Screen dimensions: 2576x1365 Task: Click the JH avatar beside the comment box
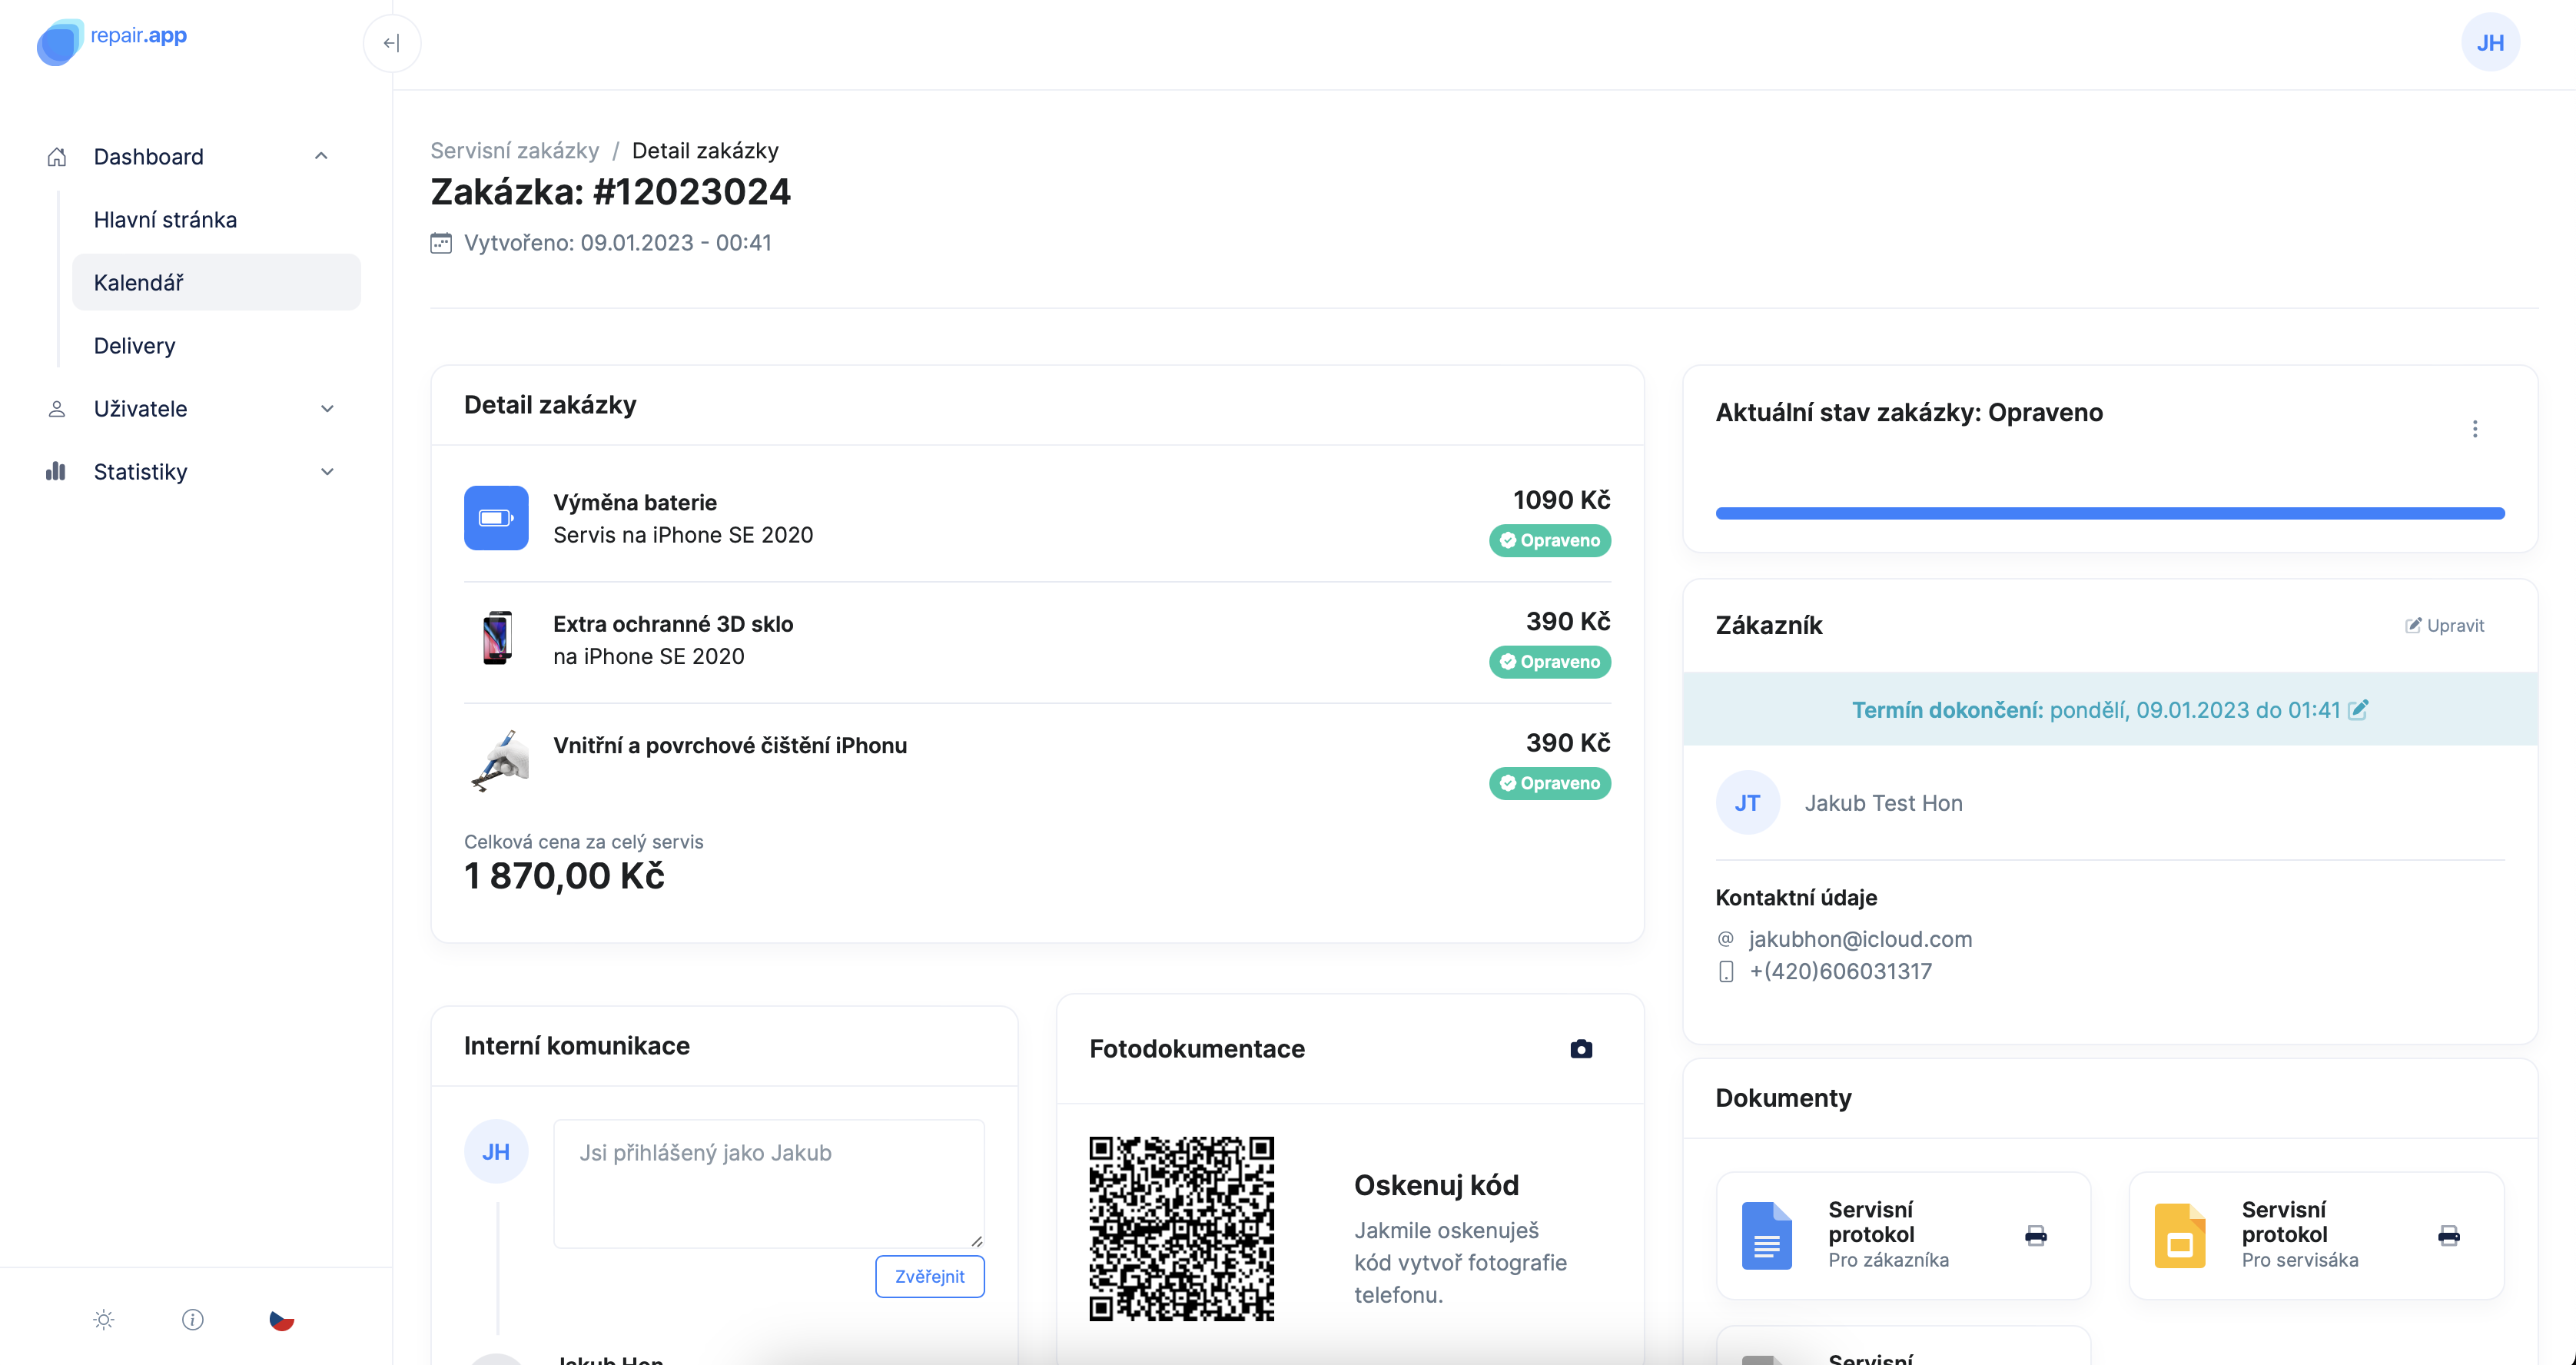tap(496, 1151)
